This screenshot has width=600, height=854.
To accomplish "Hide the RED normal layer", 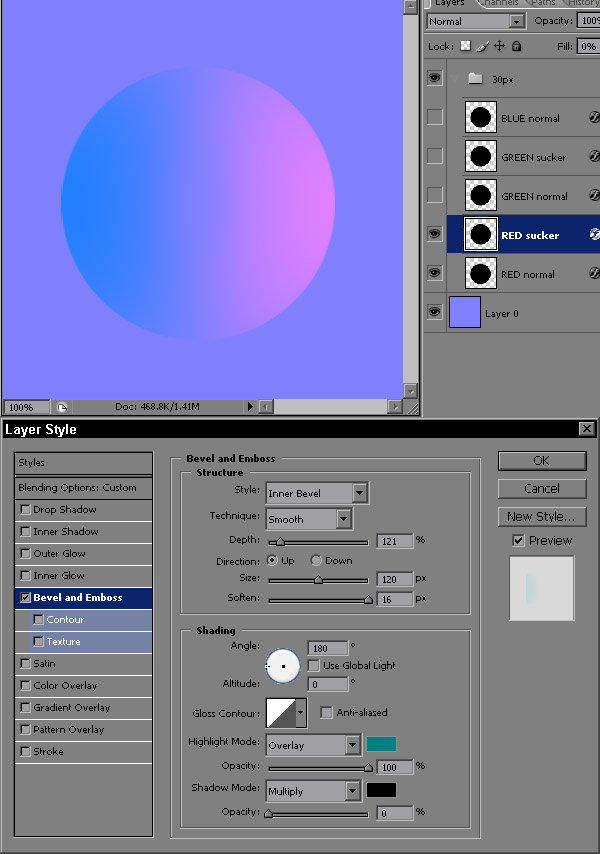I will [x=434, y=273].
